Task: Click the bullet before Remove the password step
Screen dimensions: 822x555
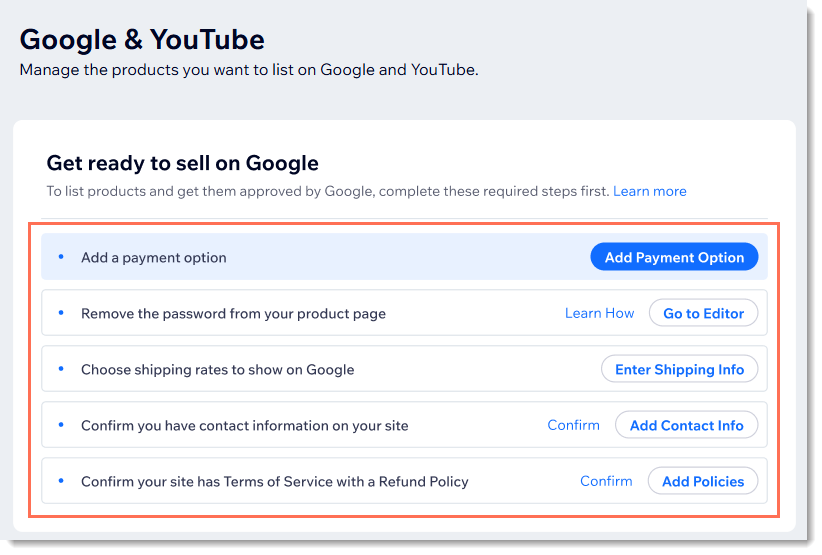Action: (x=61, y=313)
